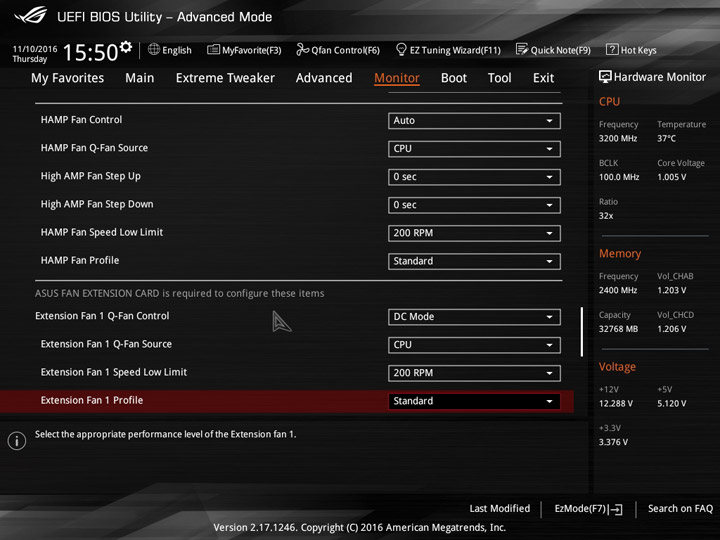The image size is (720, 540).
Task: Click the EzMode exit arrow icon
Action: pos(616,509)
